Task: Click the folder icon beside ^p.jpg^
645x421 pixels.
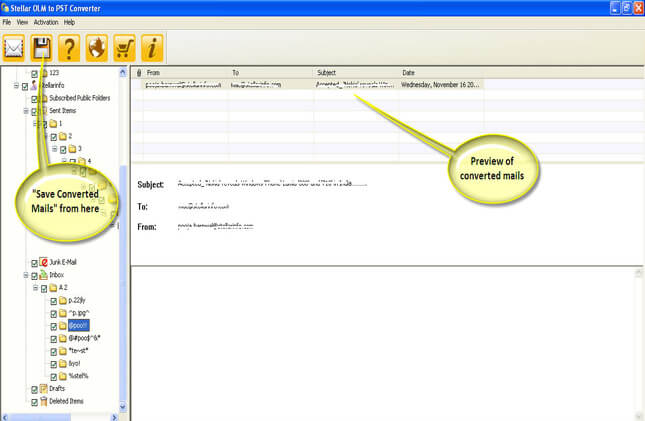Action: coord(63,313)
